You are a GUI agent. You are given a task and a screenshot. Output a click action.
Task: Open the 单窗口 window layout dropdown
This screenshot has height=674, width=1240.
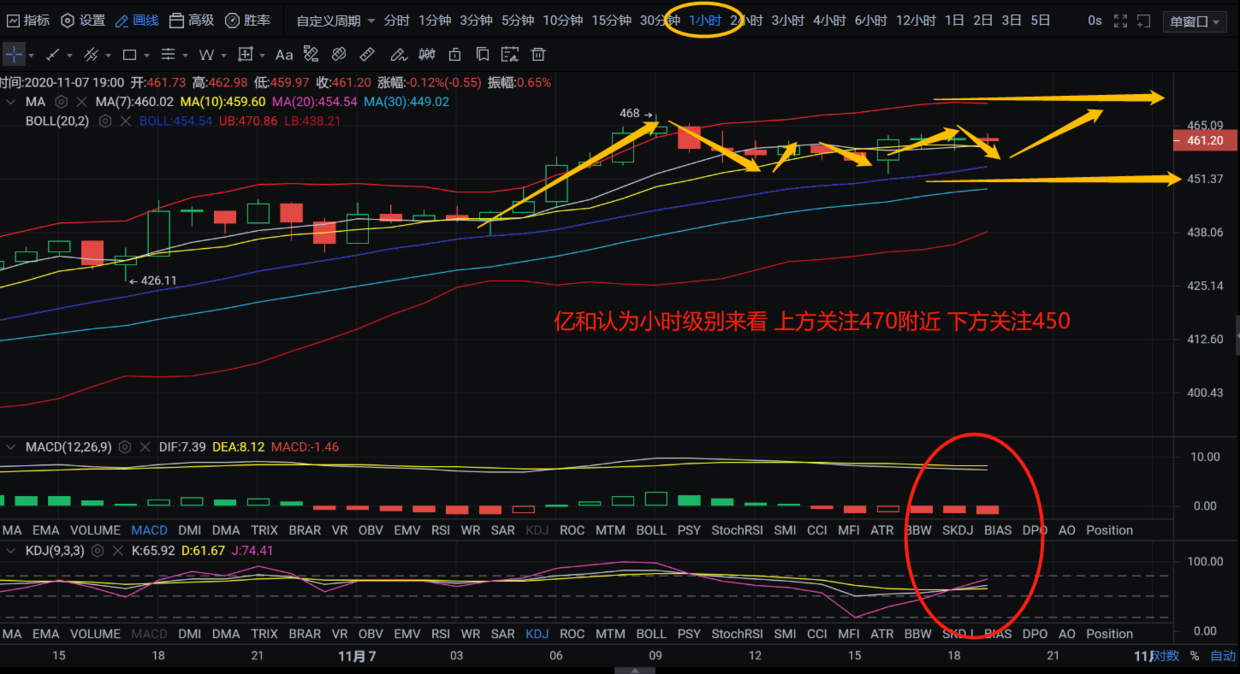pyautogui.click(x=1194, y=21)
